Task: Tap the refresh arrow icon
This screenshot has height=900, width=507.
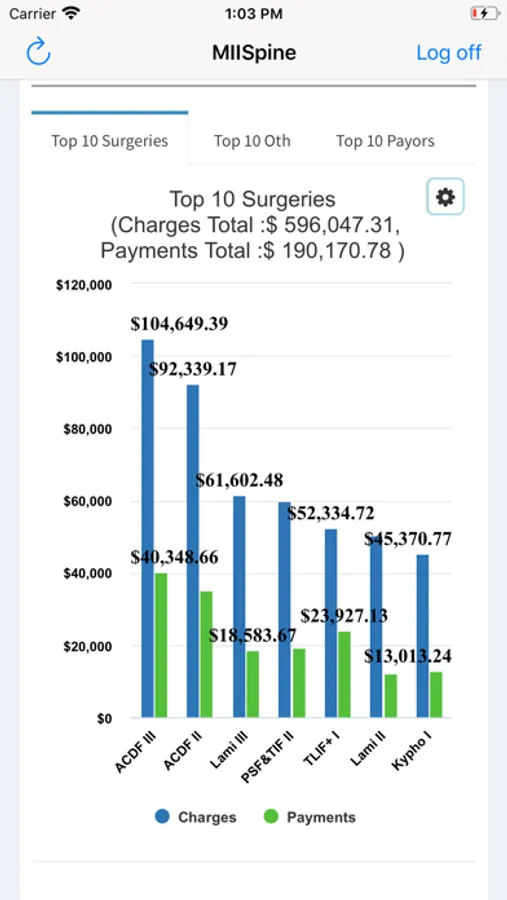Action: [39, 52]
